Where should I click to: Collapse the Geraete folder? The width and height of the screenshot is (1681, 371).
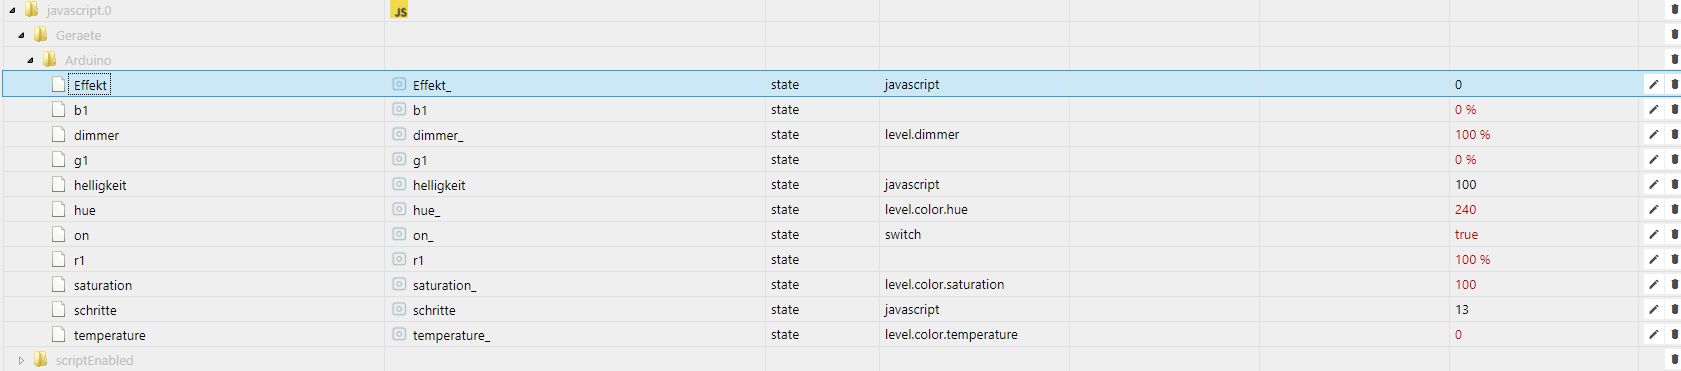coord(21,35)
